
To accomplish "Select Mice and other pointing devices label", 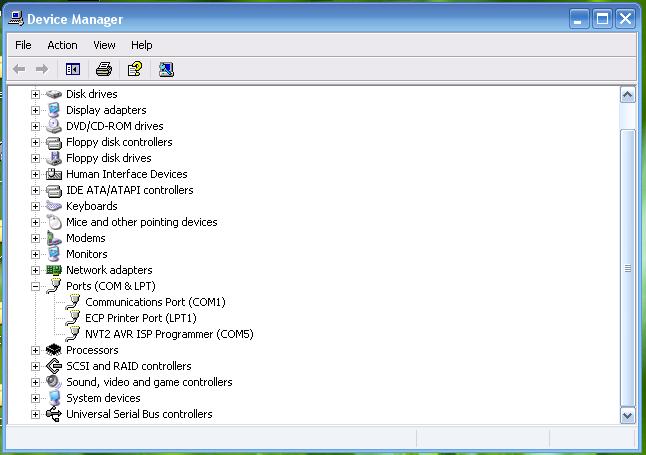I will (142, 222).
